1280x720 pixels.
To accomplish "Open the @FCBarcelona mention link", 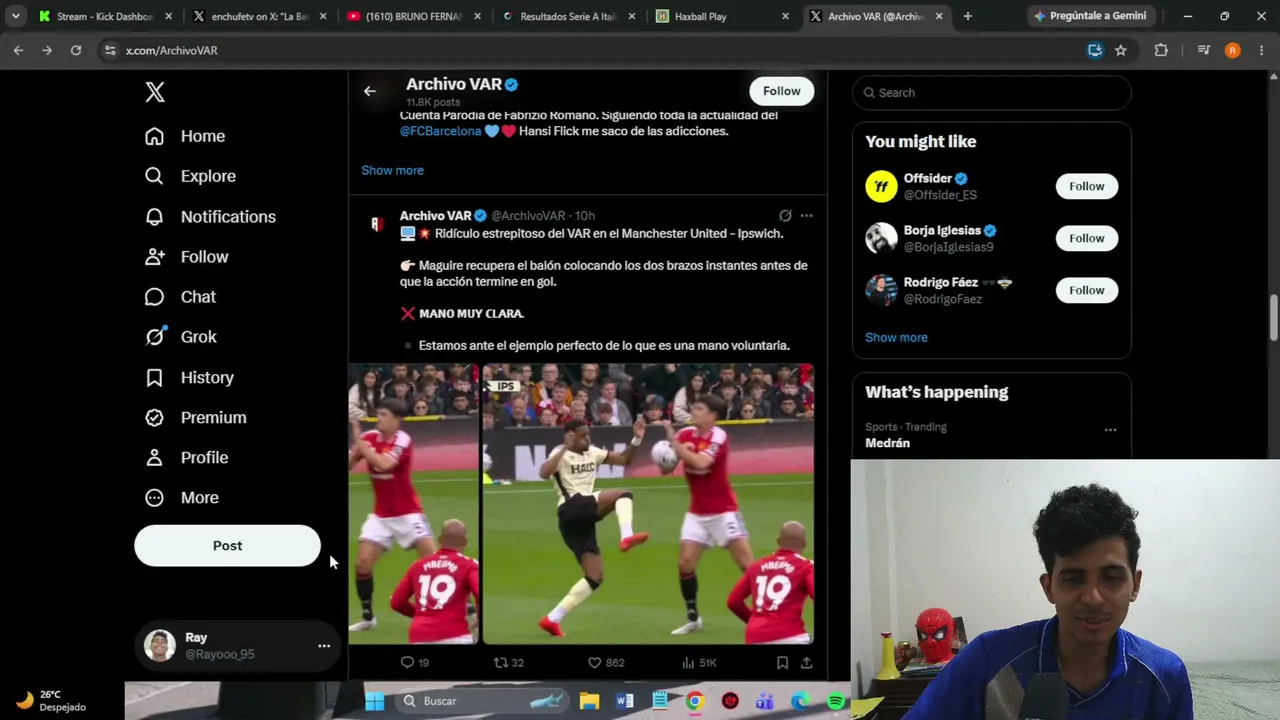I will point(441,131).
